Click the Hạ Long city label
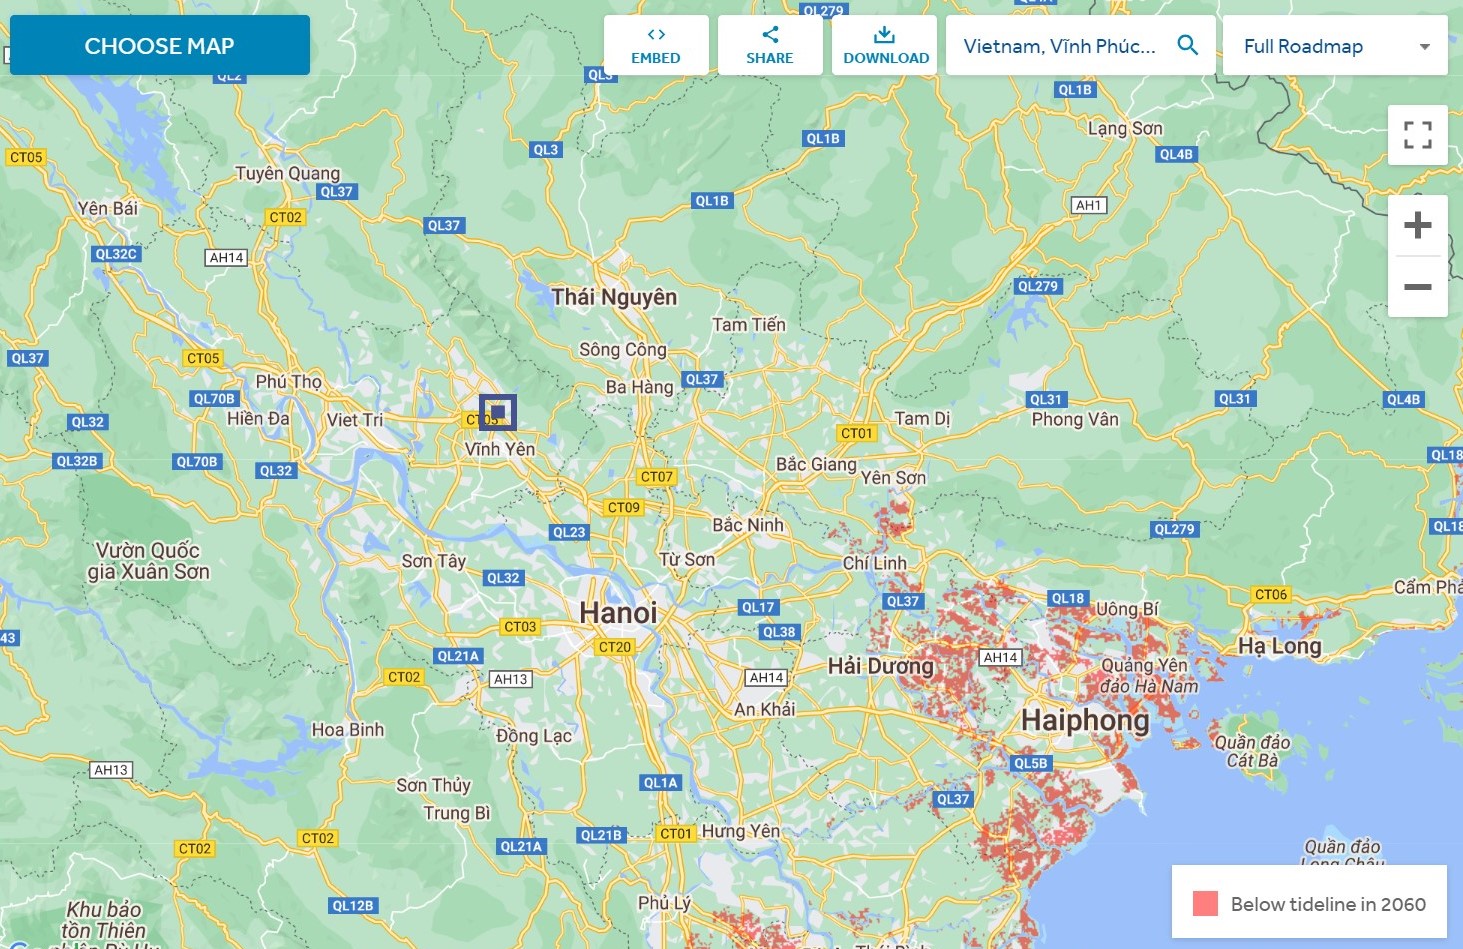The height and width of the screenshot is (949, 1463). (x=1279, y=646)
